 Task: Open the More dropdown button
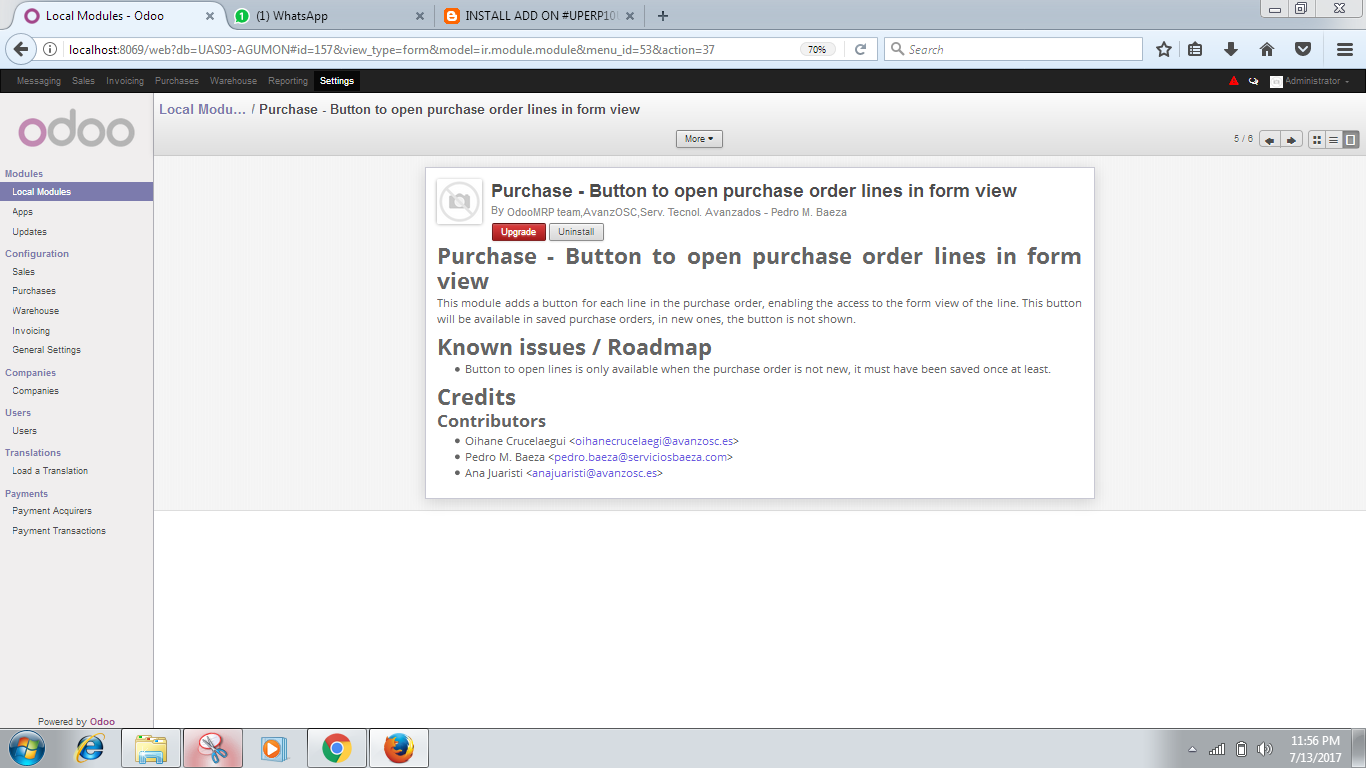tap(699, 139)
